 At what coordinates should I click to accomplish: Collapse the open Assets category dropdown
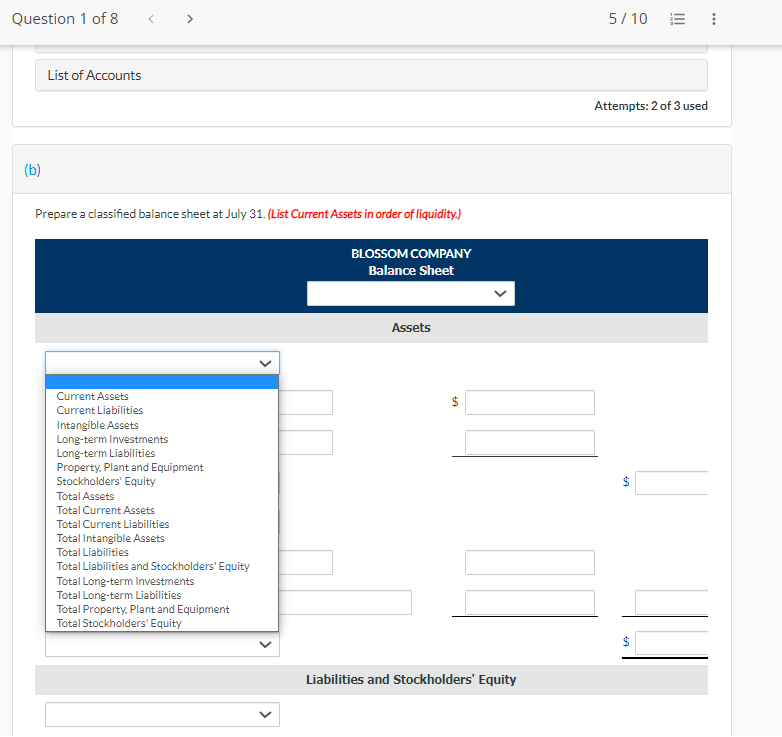[162, 363]
